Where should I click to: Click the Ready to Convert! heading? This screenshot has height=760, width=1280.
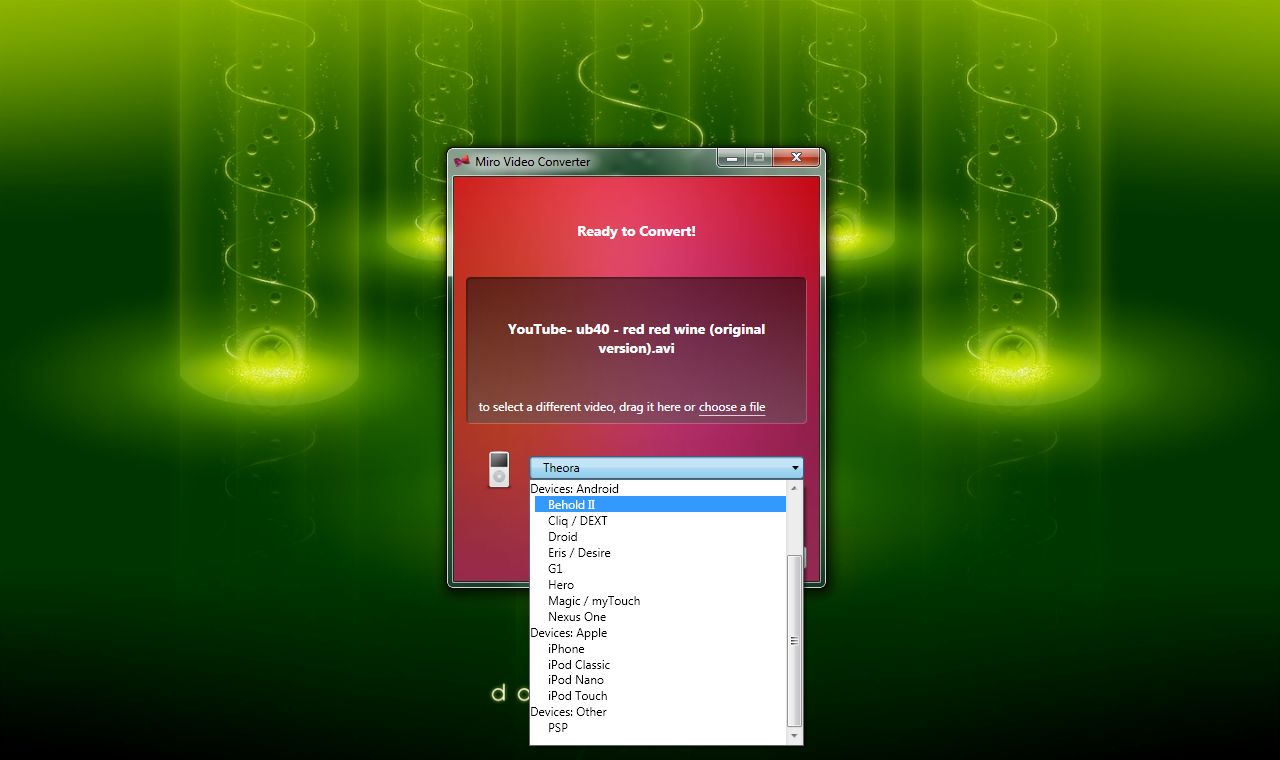pos(636,231)
